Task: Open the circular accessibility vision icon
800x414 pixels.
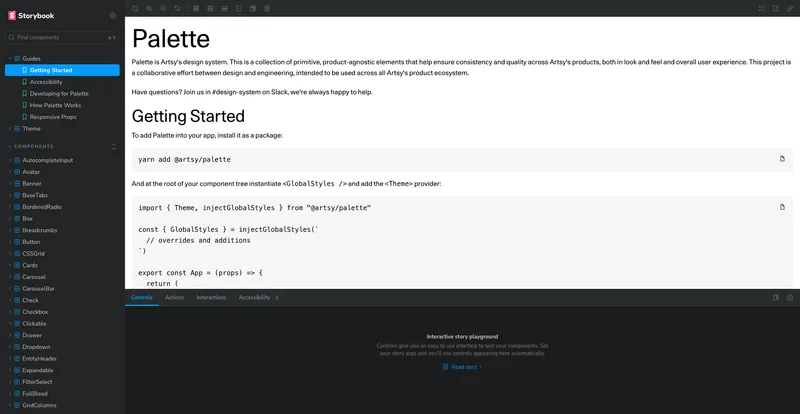Action: coord(267,8)
